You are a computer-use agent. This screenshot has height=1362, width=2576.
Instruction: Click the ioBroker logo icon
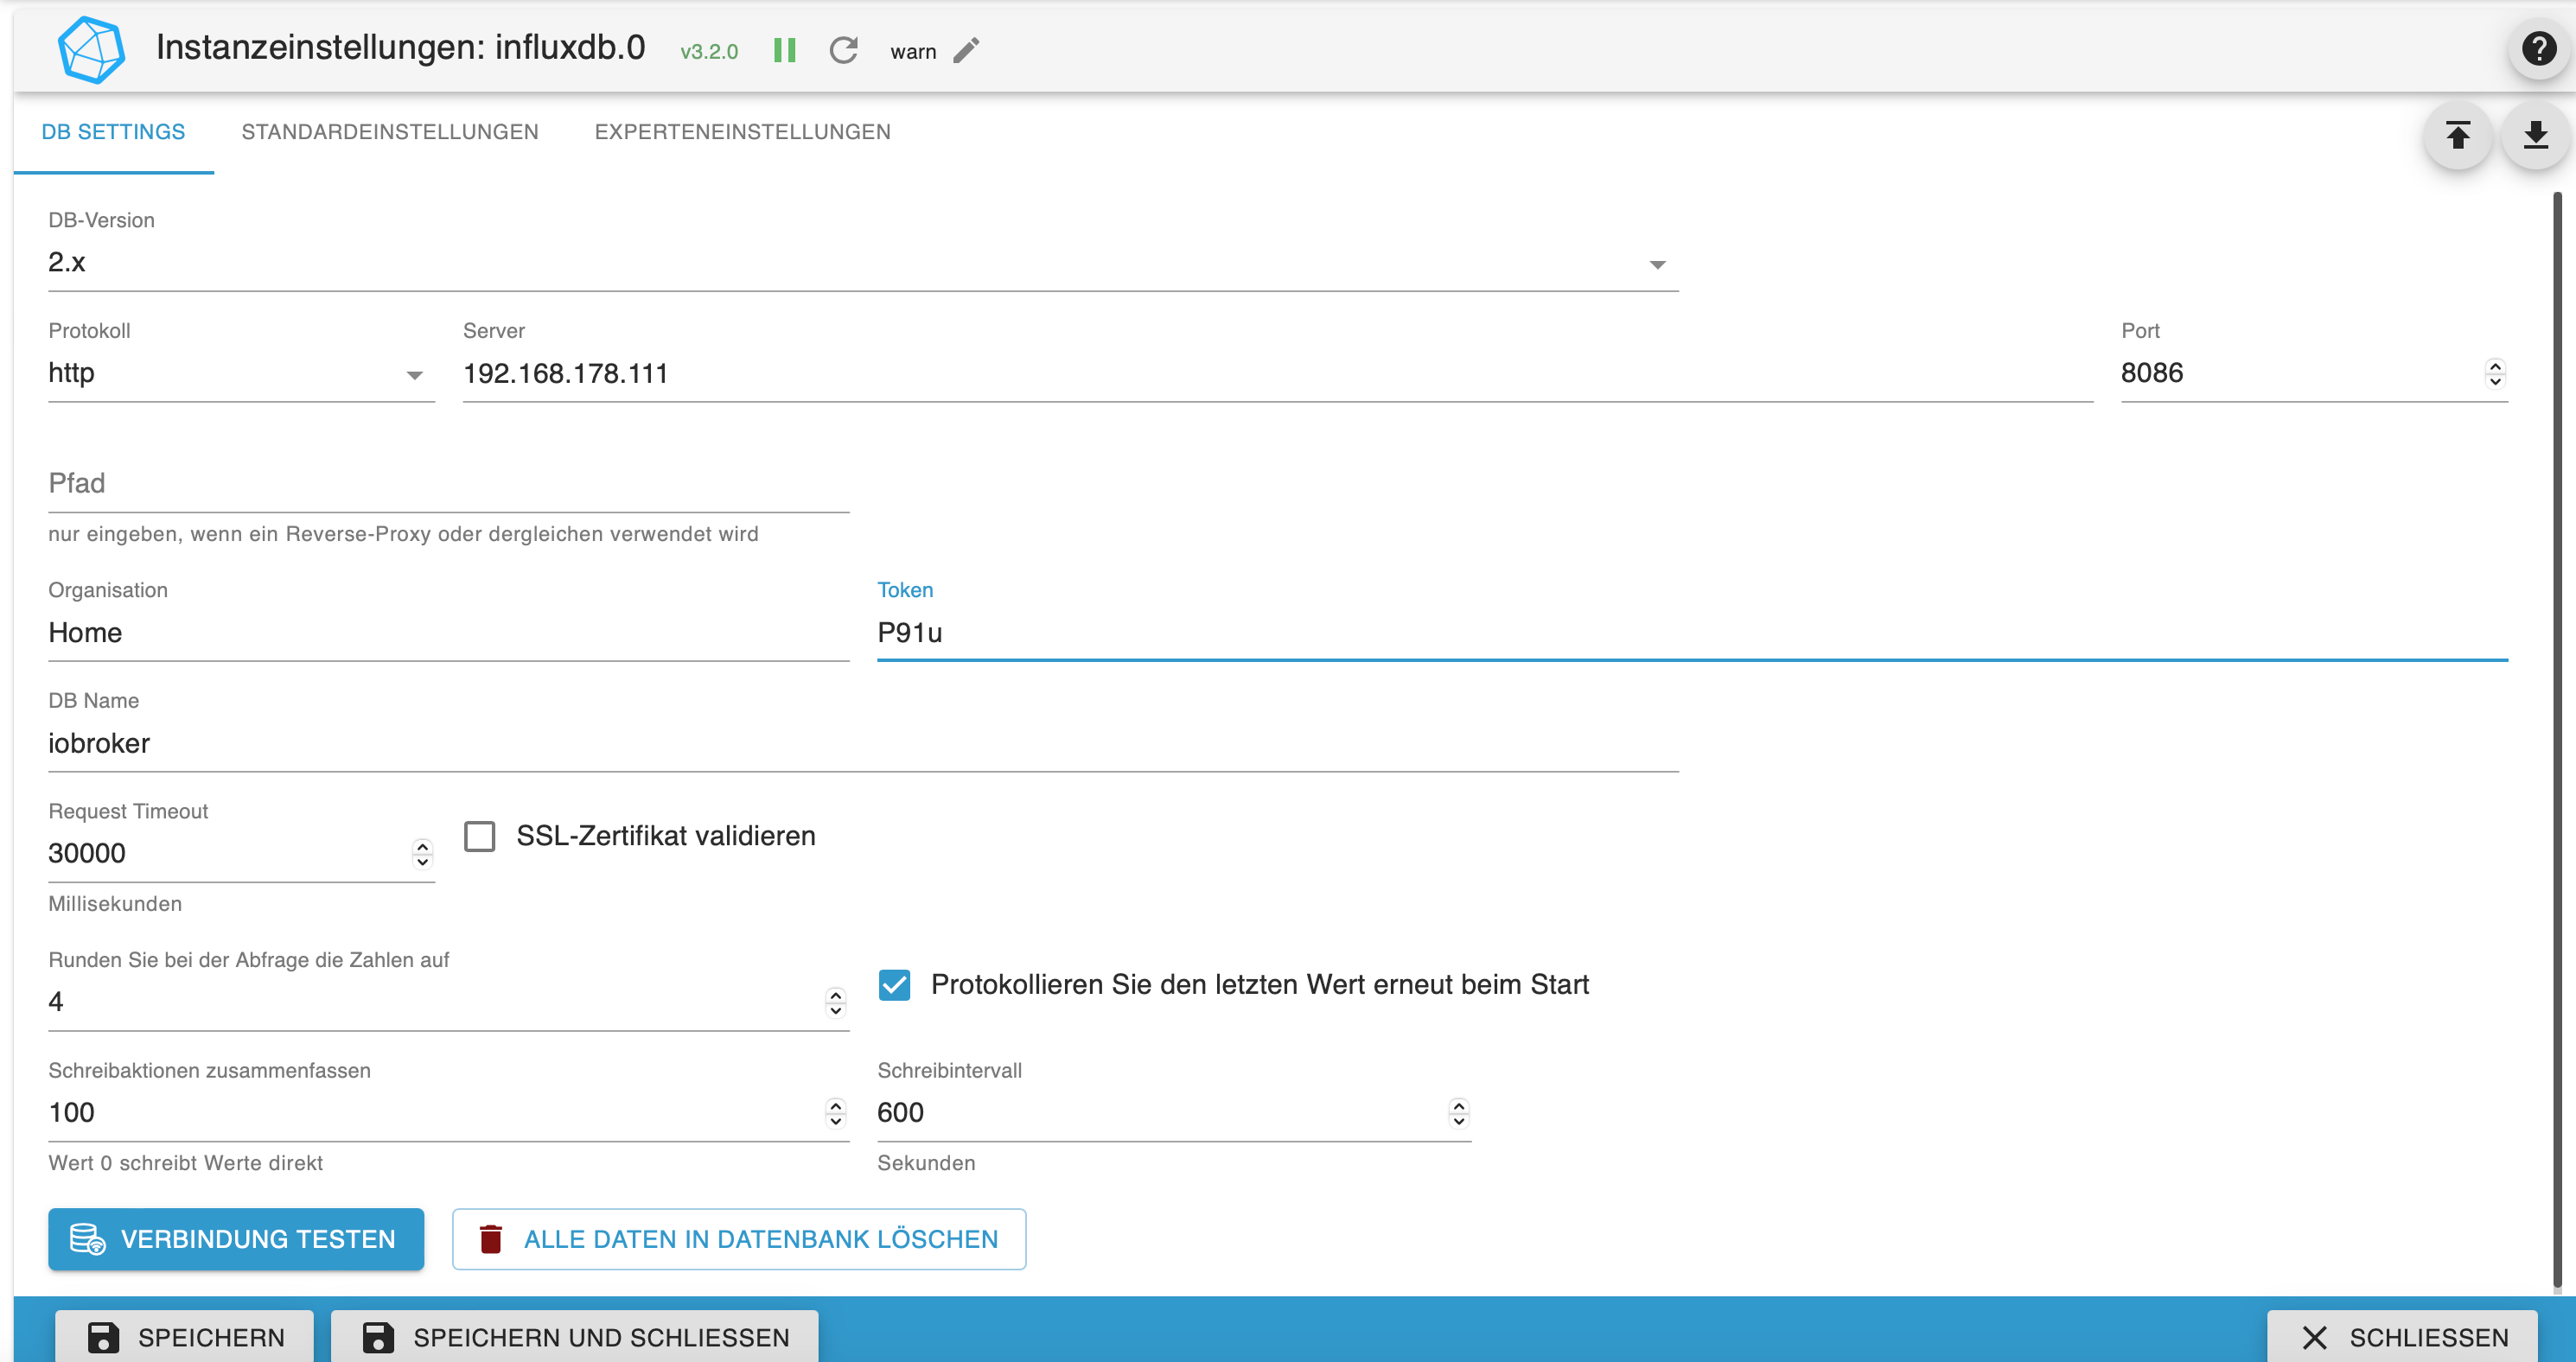pos(91,49)
